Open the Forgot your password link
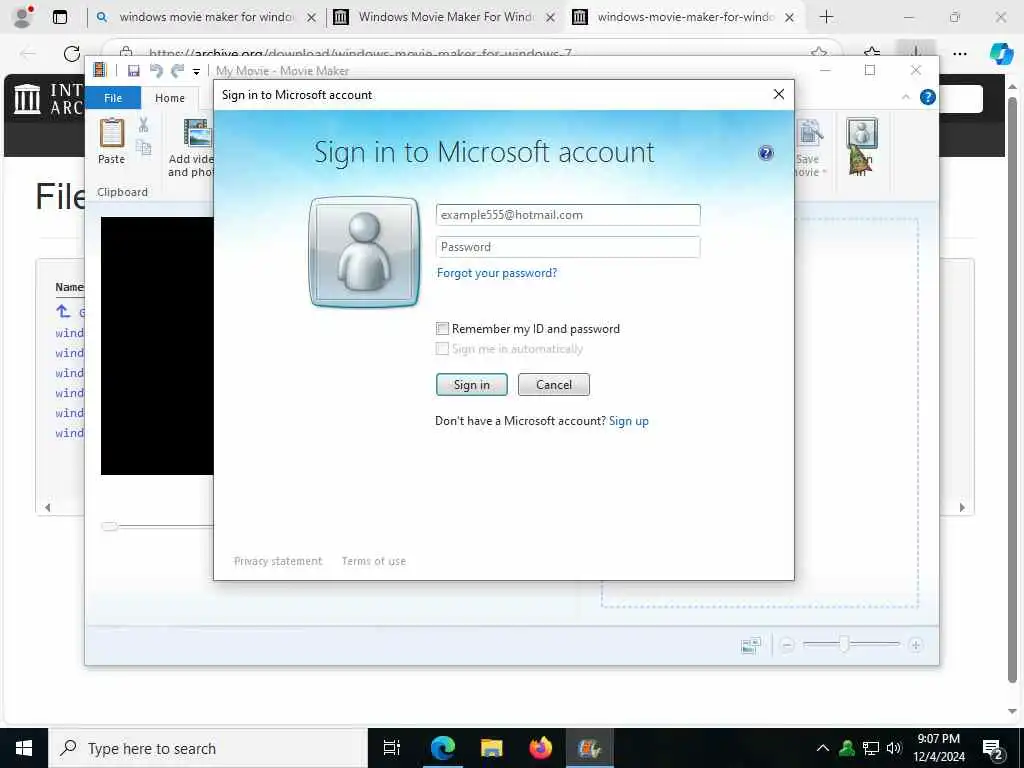This screenshot has width=1024, height=768. tap(496, 273)
